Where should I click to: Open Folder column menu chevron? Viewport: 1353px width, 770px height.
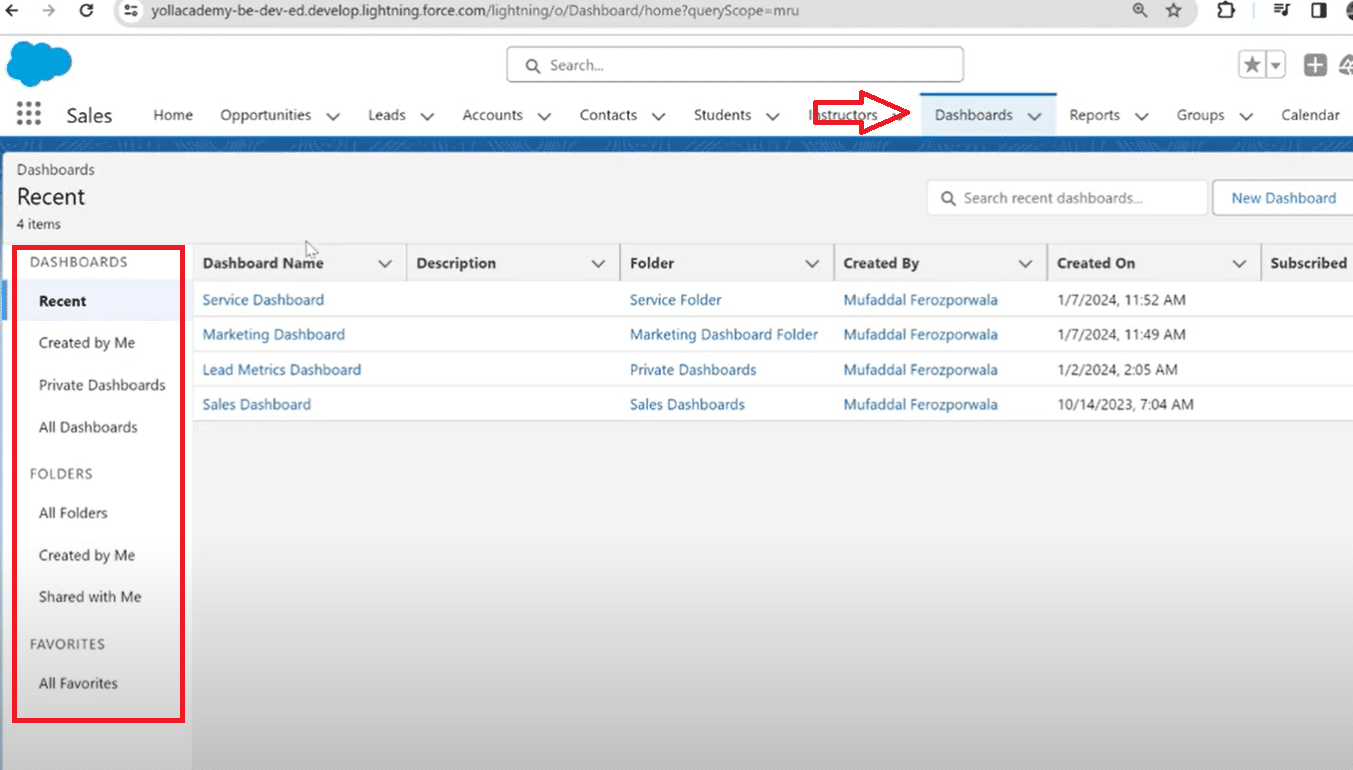pos(812,264)
